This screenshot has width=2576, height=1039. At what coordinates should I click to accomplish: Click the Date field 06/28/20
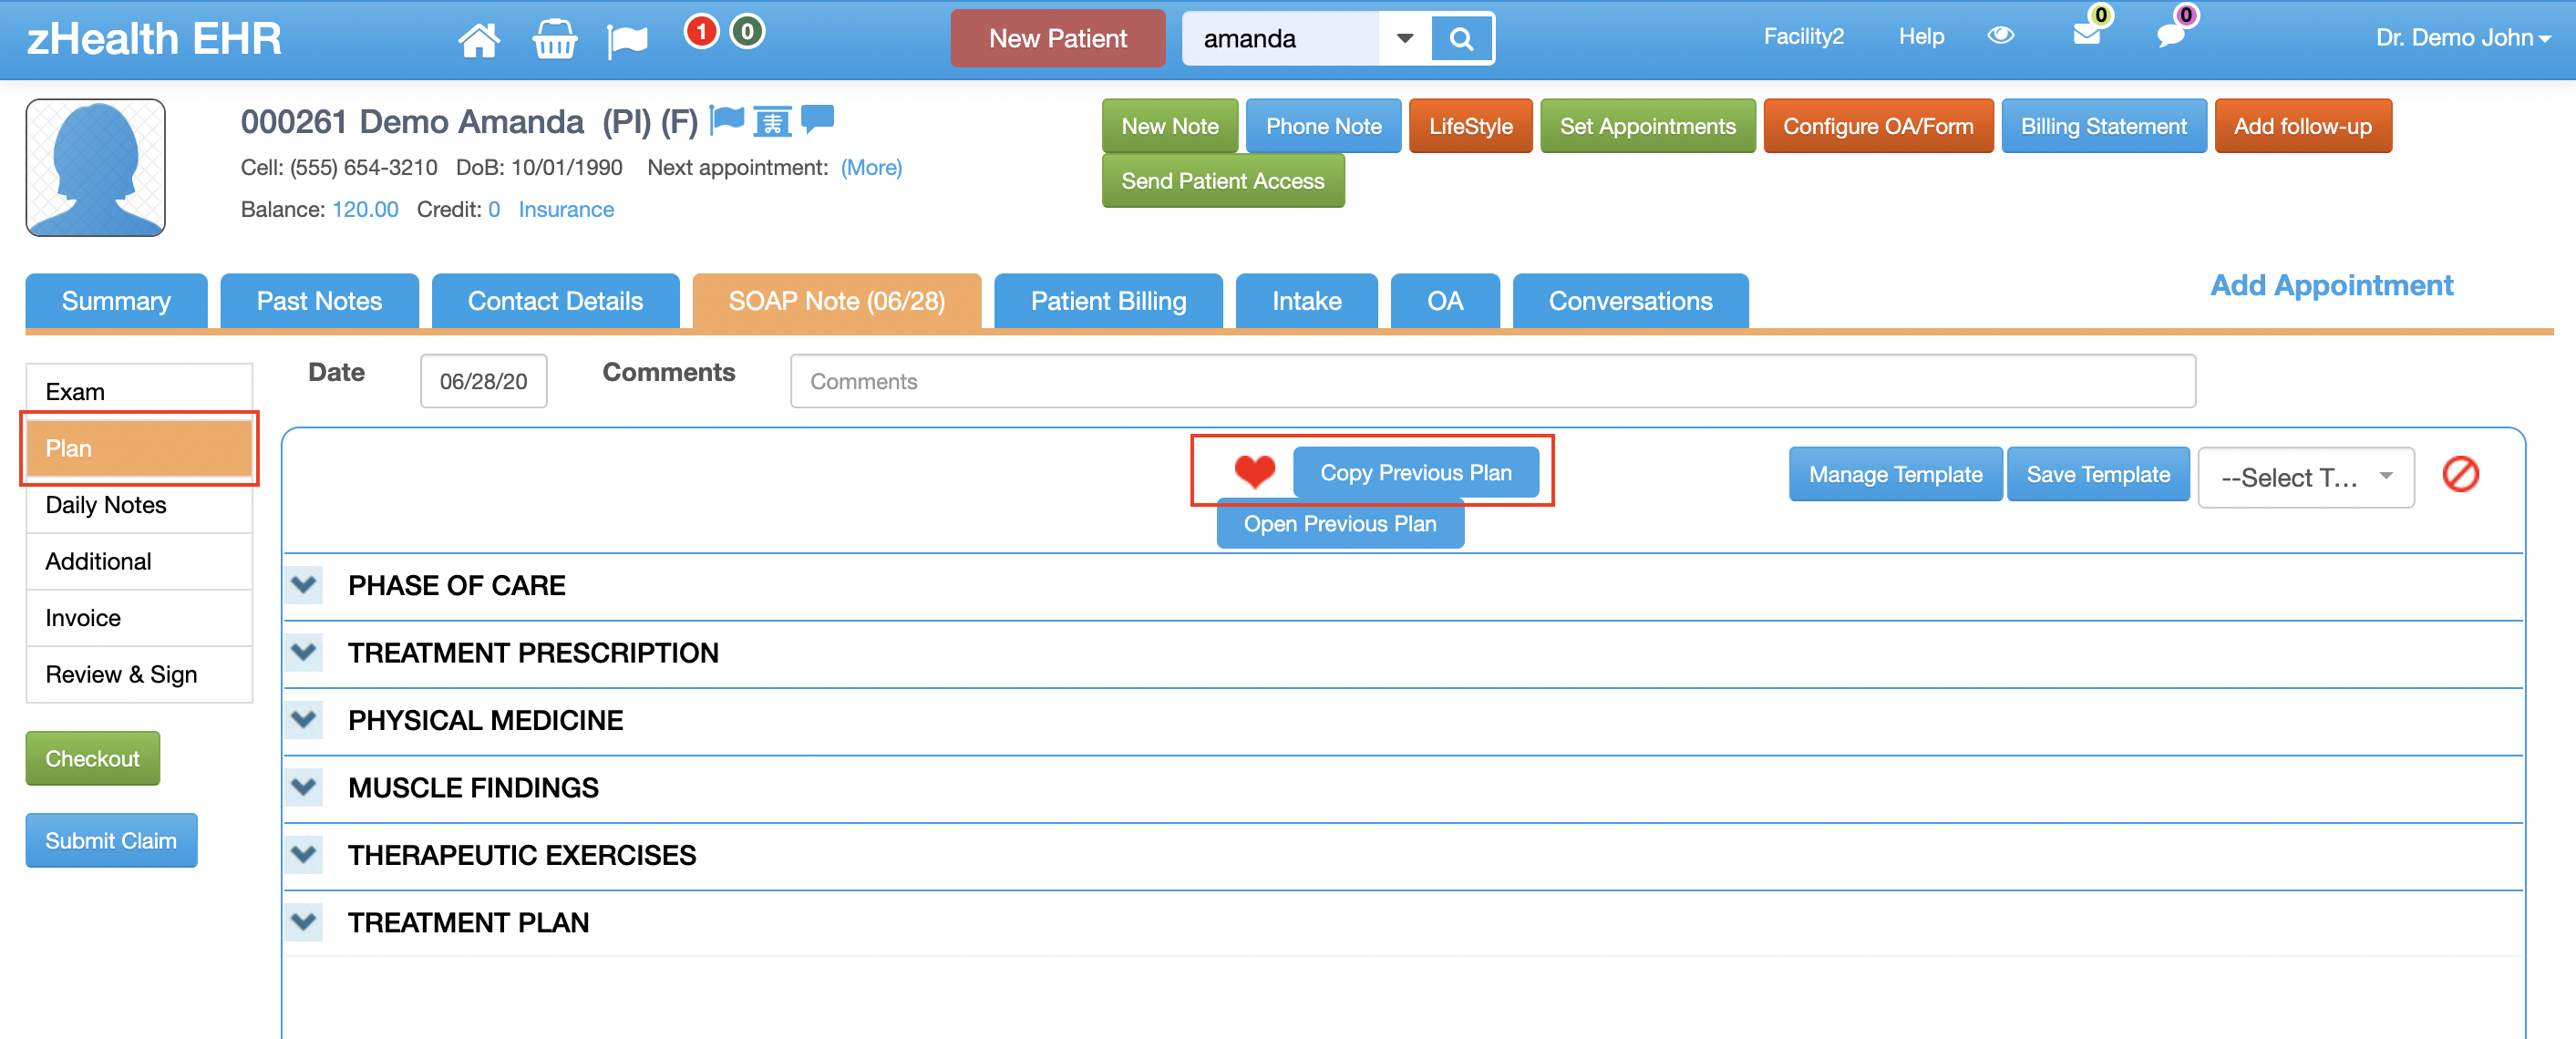tap(483, 381)
